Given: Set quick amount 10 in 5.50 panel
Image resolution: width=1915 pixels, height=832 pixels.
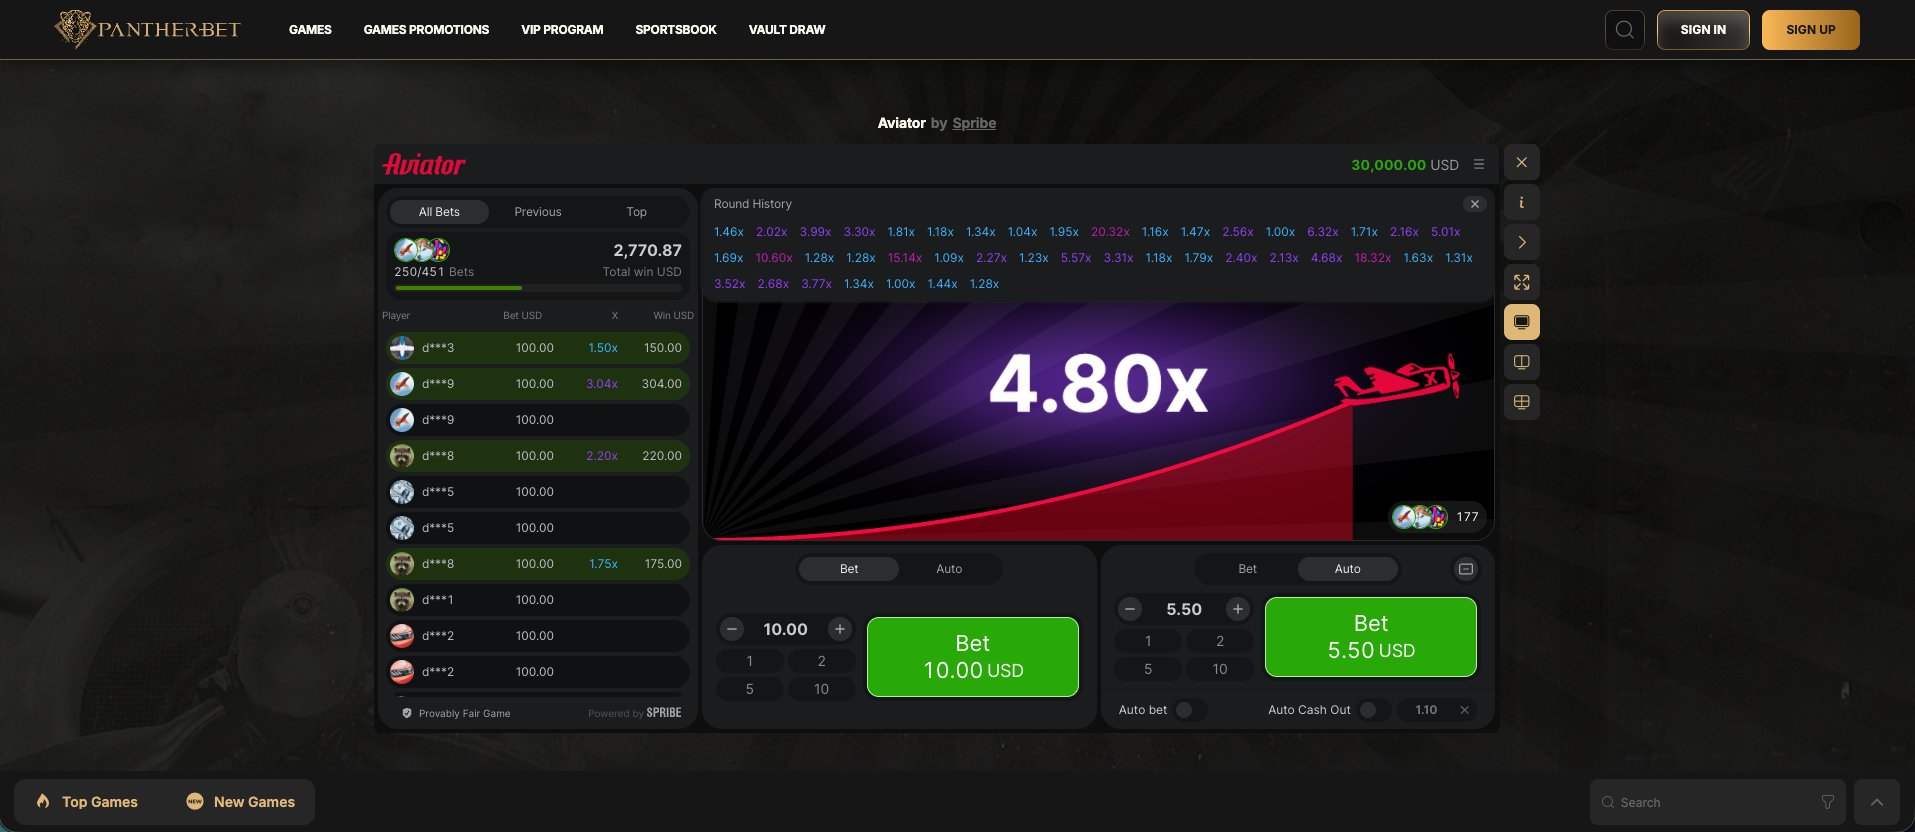Looking at the screenshot, I should (1220, 669).
